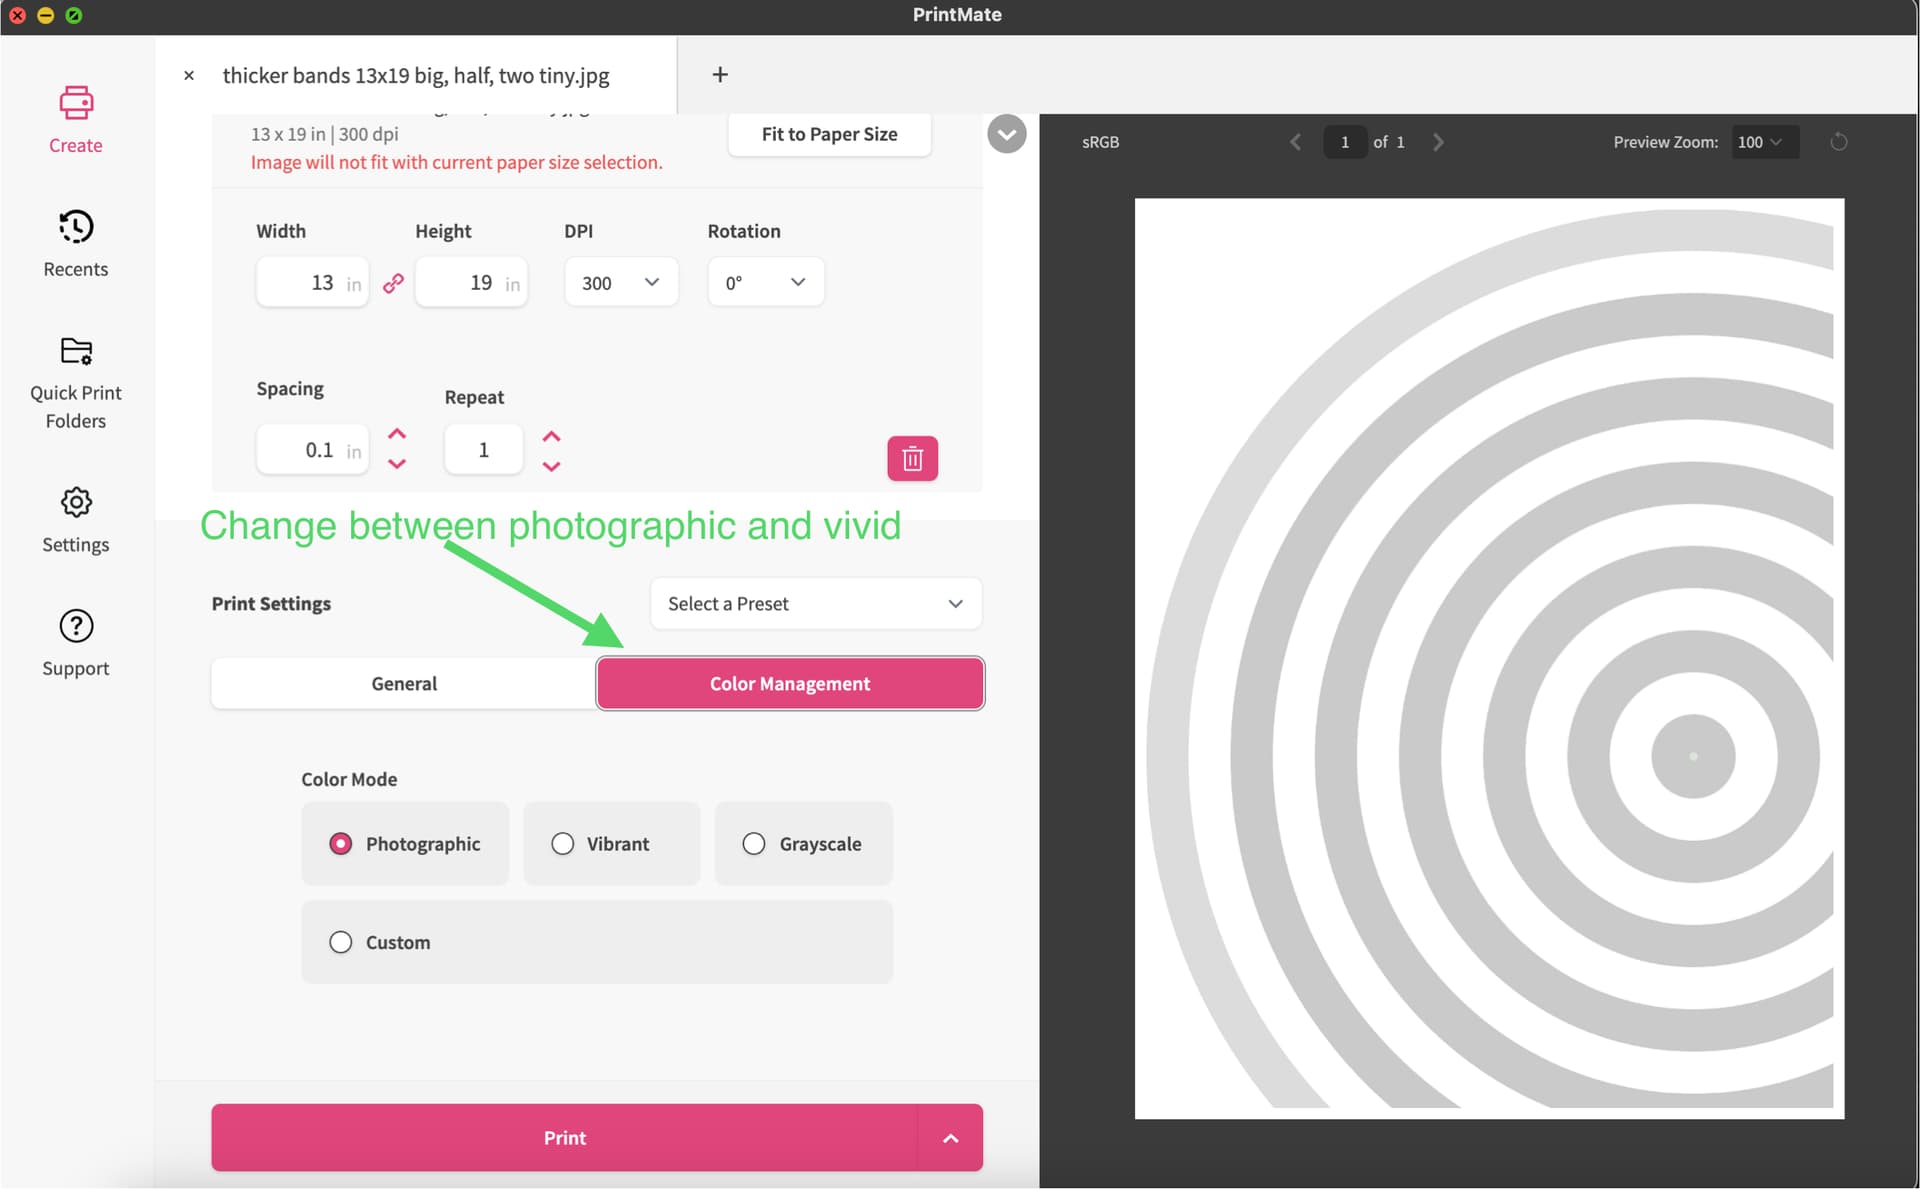1920x1189 pixels.
Task: Refresh the preview with circular arrow
Action: (1838, 142)
